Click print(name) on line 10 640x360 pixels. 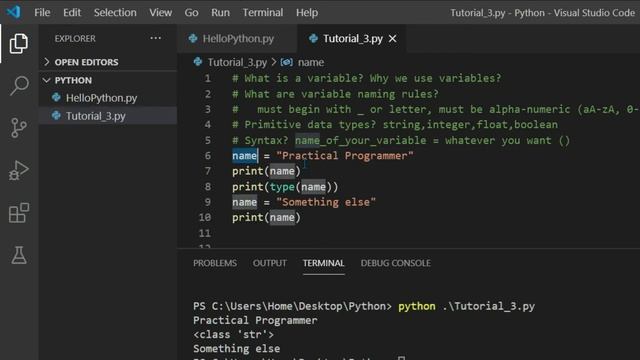(x=266, y=218)
